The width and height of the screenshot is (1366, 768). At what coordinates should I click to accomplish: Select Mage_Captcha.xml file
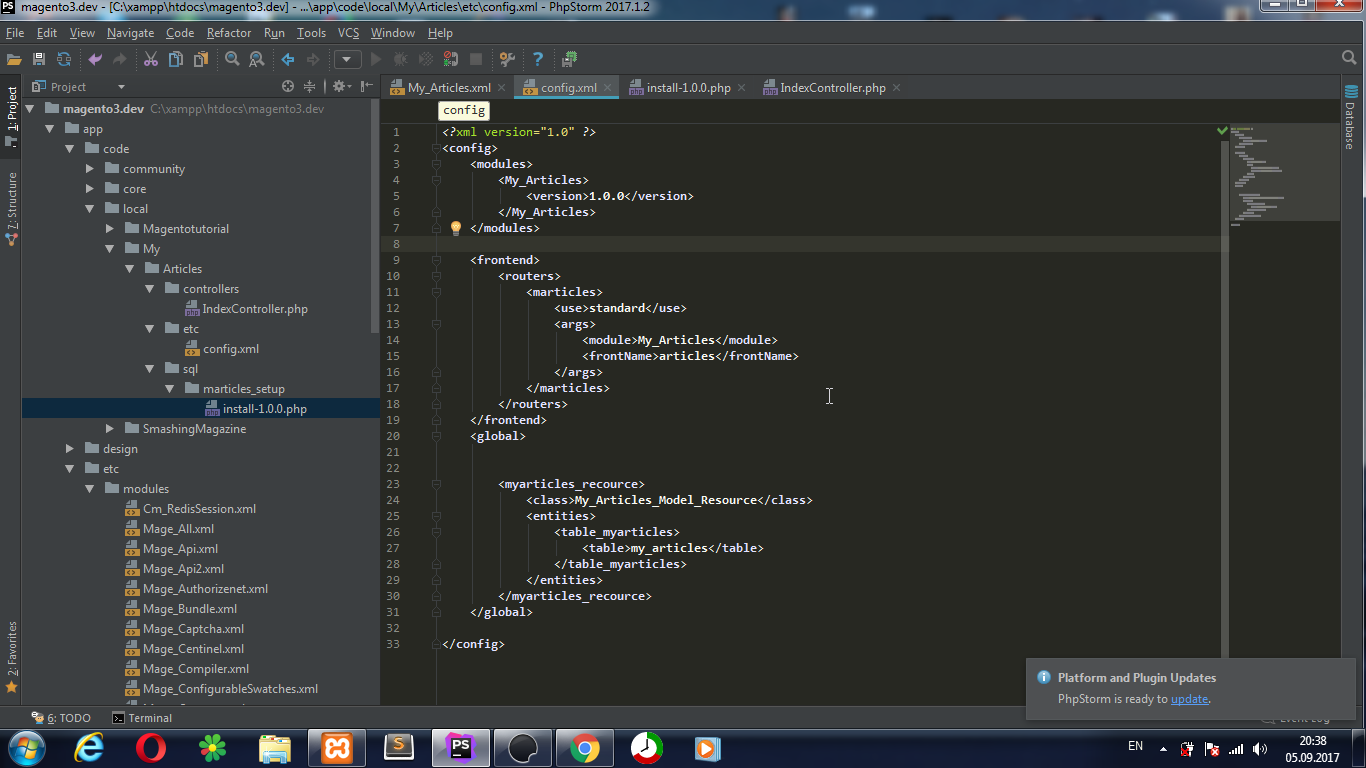pos(193,629)
